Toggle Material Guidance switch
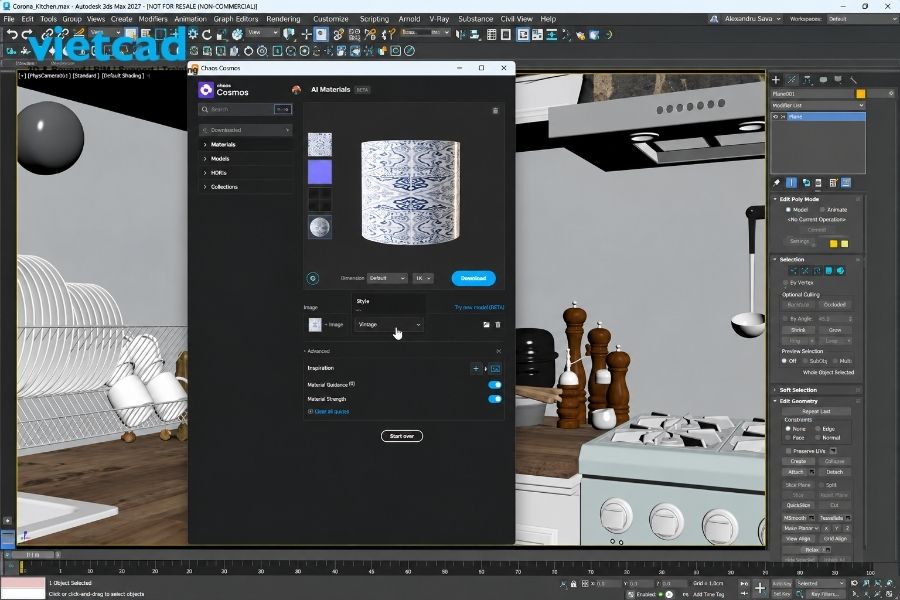The width and height of the screenshot is (900, 600). pyautogui.click(x=495, y=385)
